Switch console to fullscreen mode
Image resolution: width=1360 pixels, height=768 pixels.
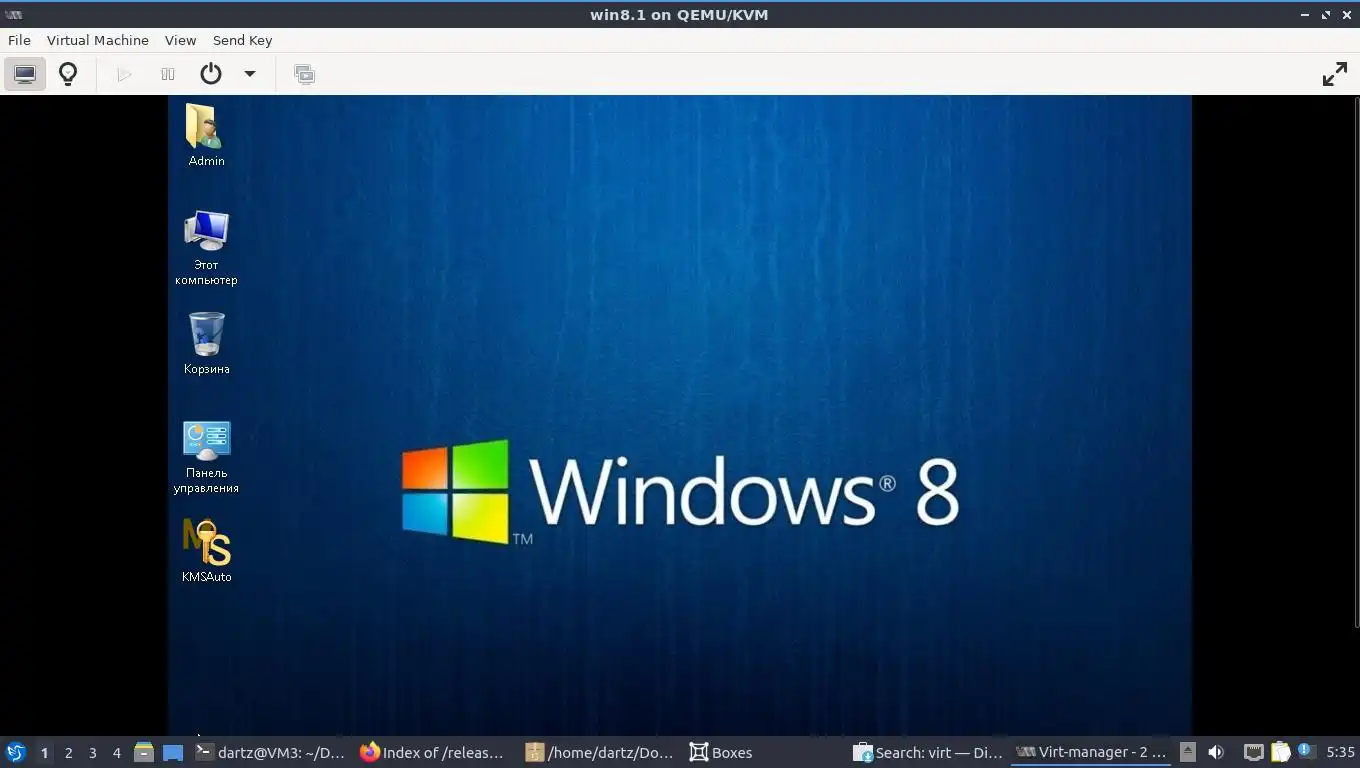tap(1335, 74)
